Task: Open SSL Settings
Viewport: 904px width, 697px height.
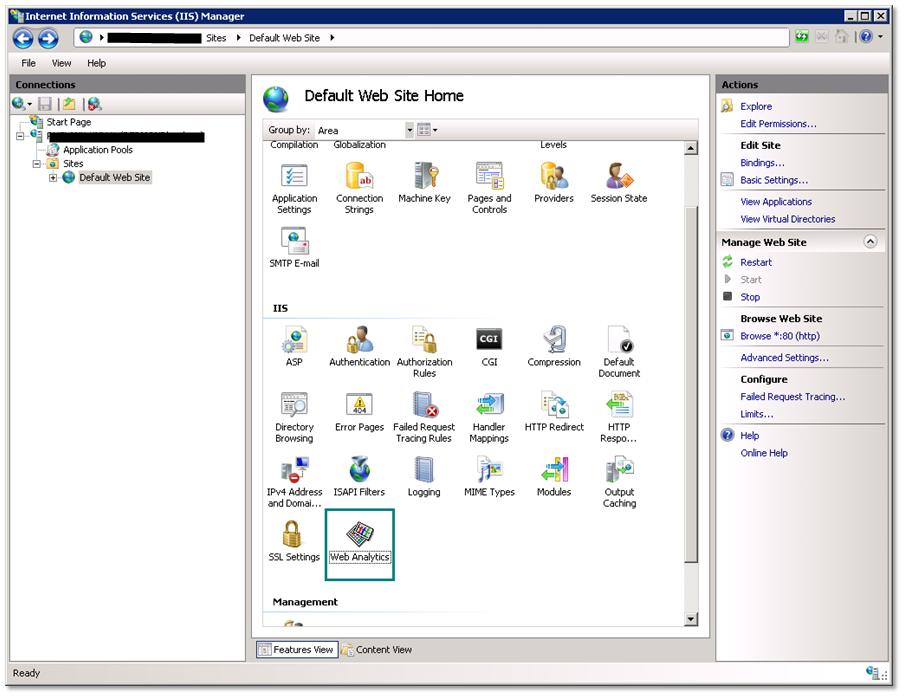Action: point(294,540)
